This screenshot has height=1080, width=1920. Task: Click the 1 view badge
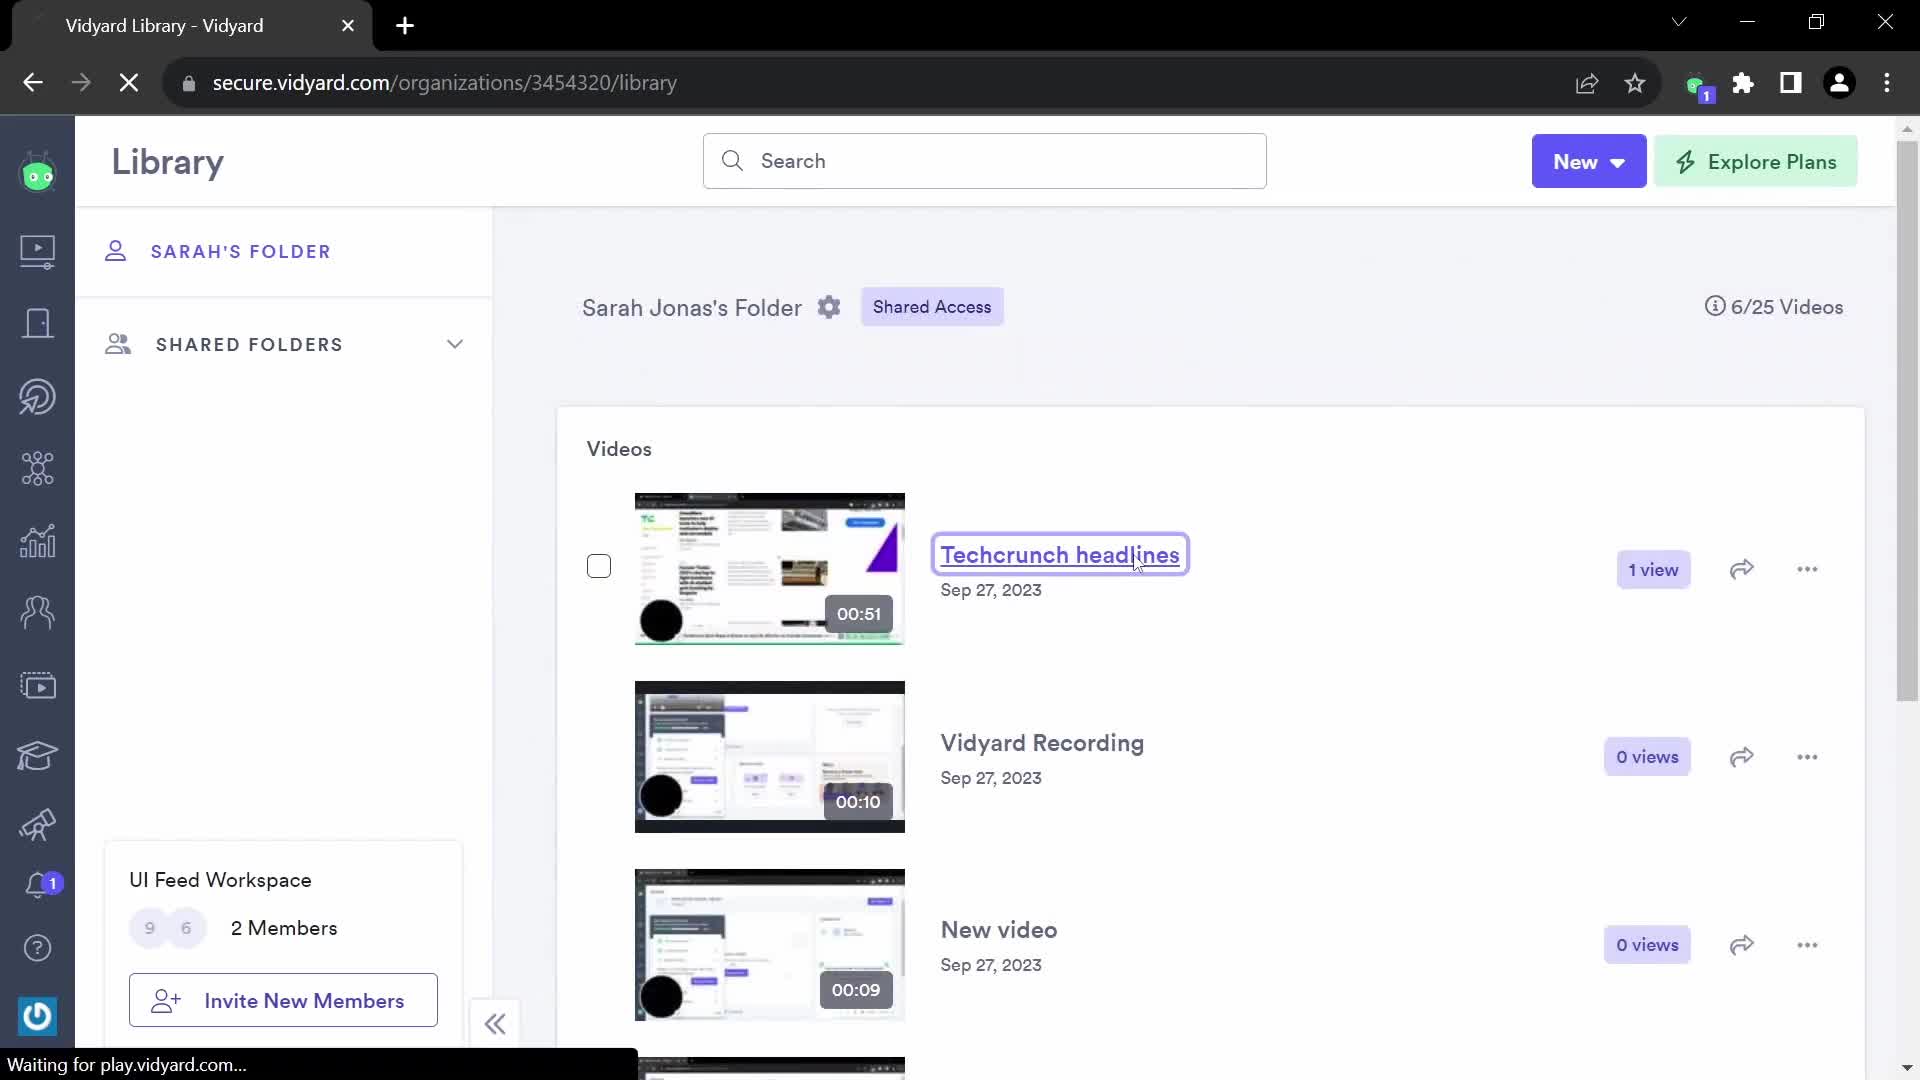pos(1654,570)
